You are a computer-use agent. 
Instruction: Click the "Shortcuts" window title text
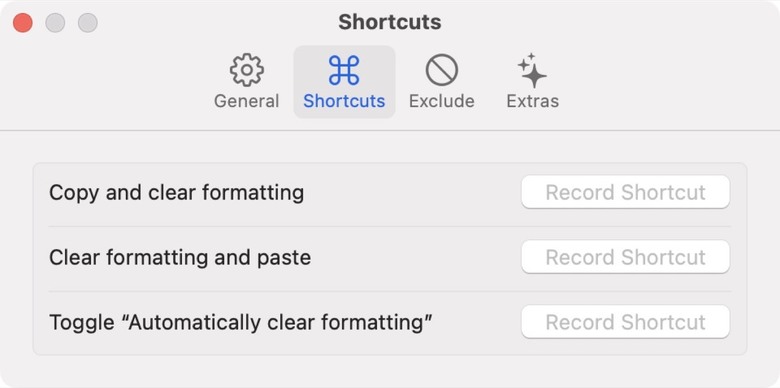point(390,22)
